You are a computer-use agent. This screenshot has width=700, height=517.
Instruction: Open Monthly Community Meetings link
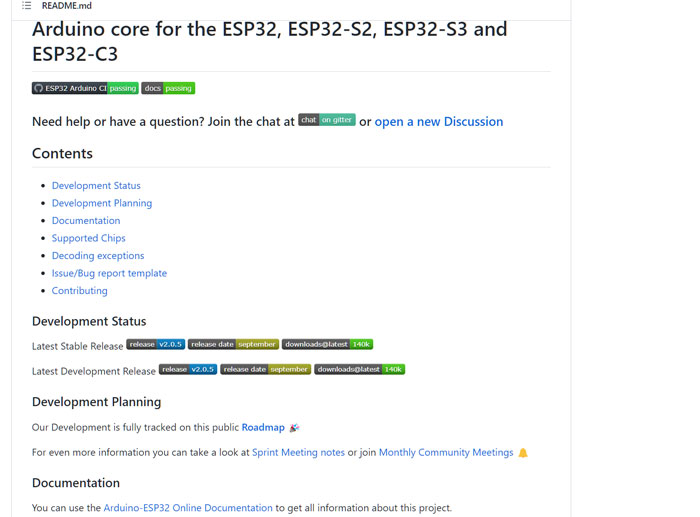[x=446, y=452]
